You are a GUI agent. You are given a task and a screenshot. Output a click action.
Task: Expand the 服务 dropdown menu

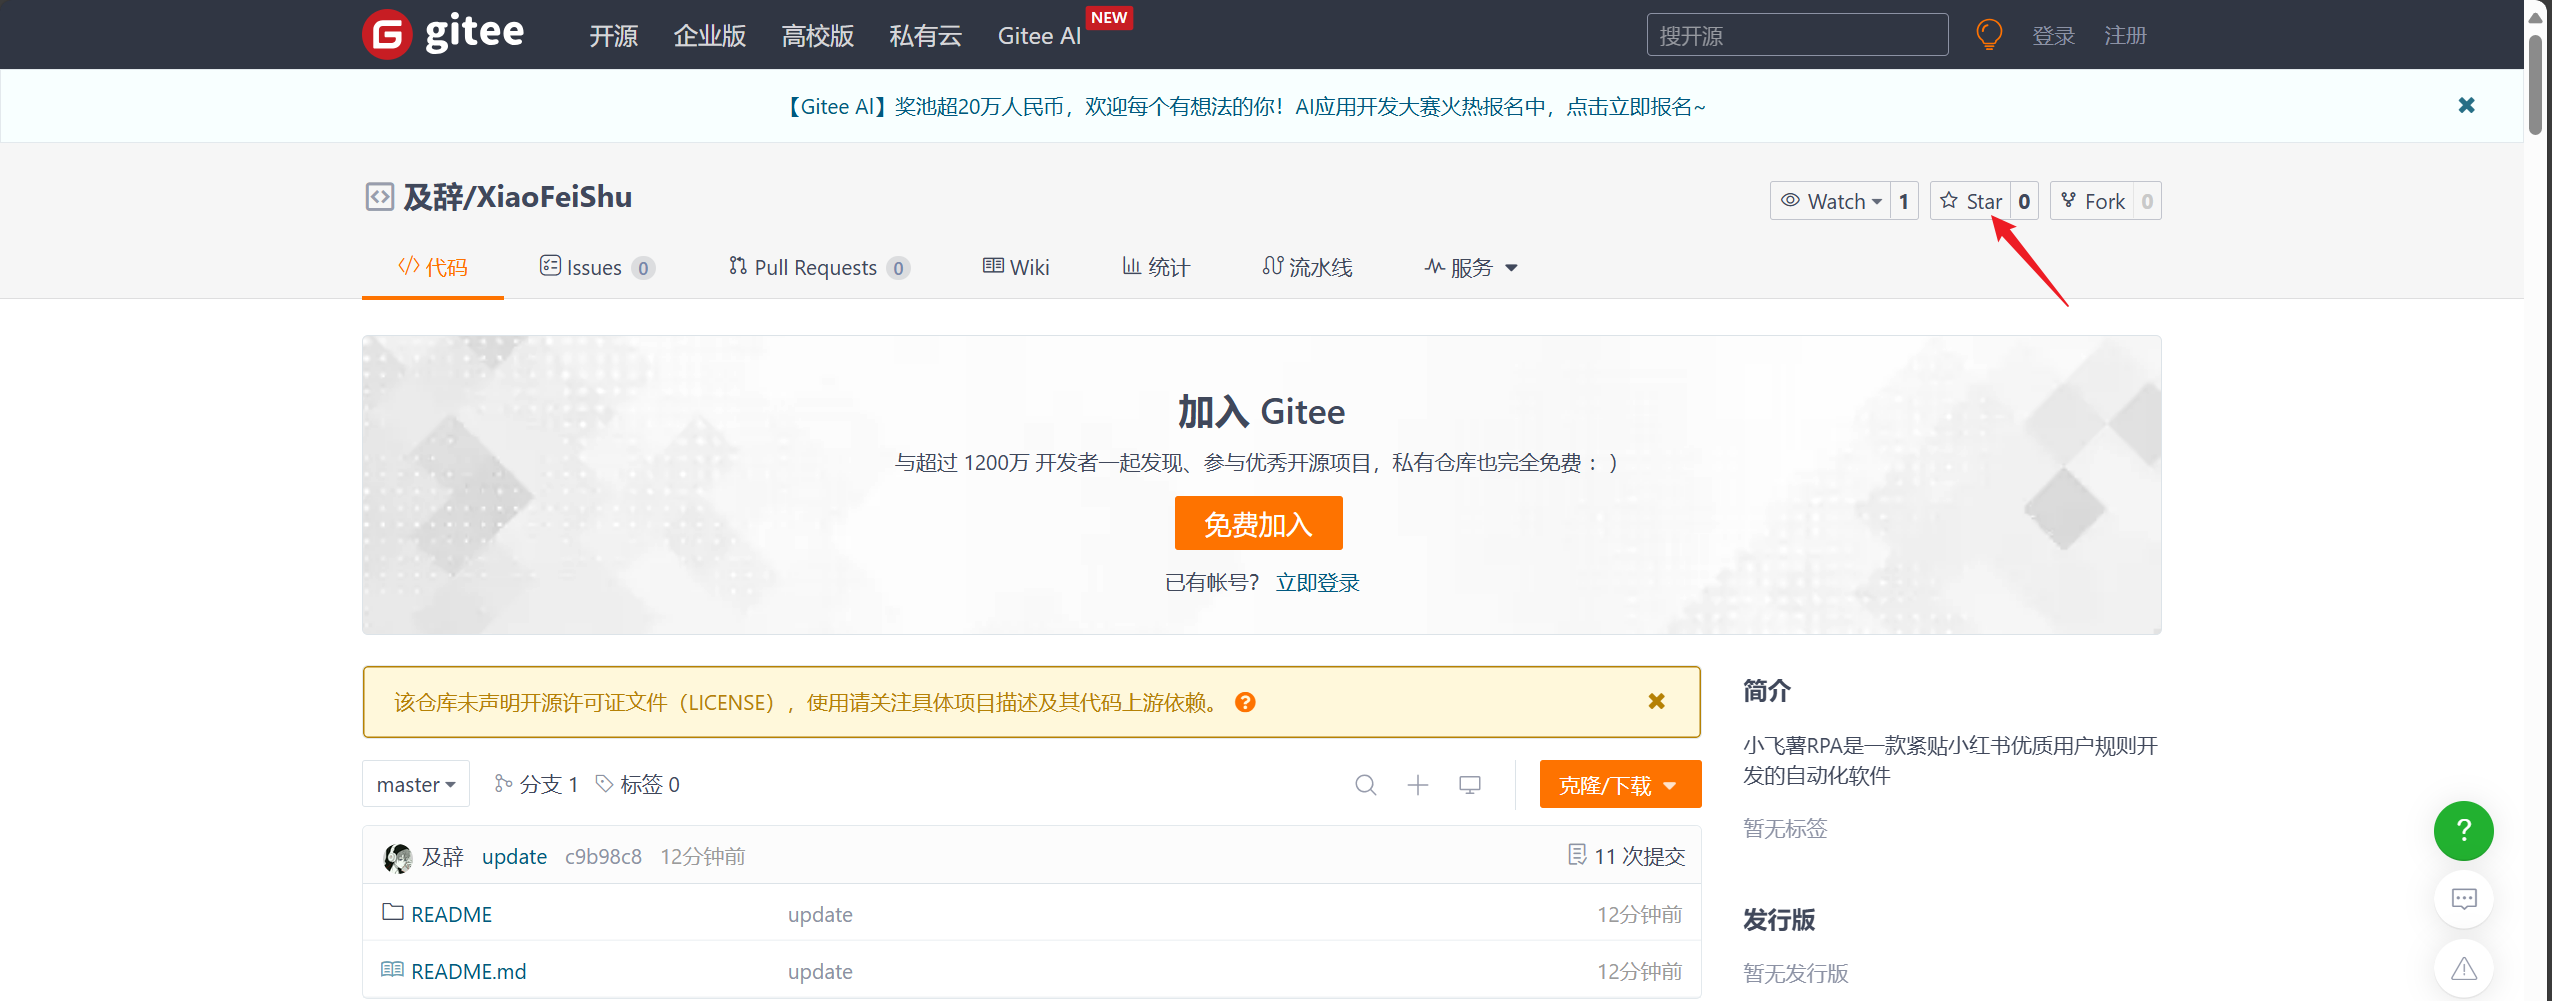pos(1471,267)
